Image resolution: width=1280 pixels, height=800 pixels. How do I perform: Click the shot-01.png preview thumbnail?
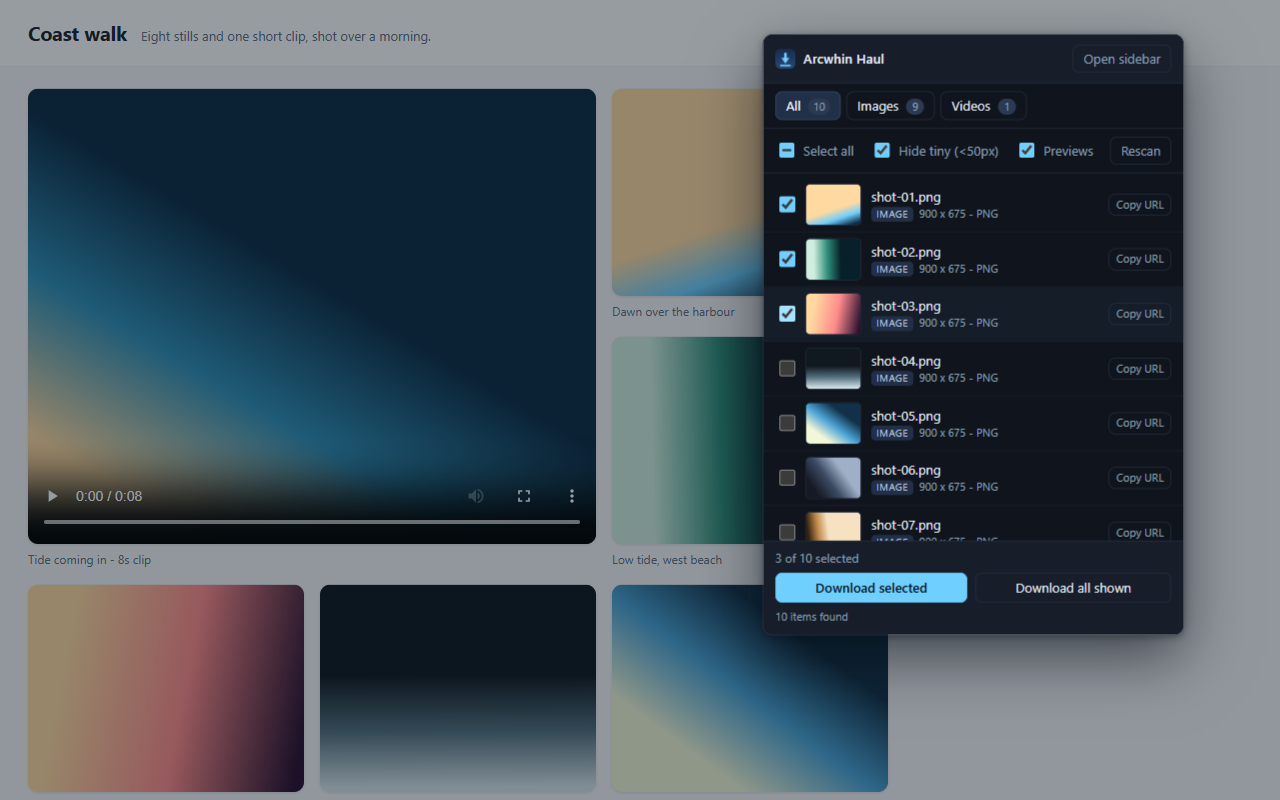pyautogui.click(x=833, y=204)
